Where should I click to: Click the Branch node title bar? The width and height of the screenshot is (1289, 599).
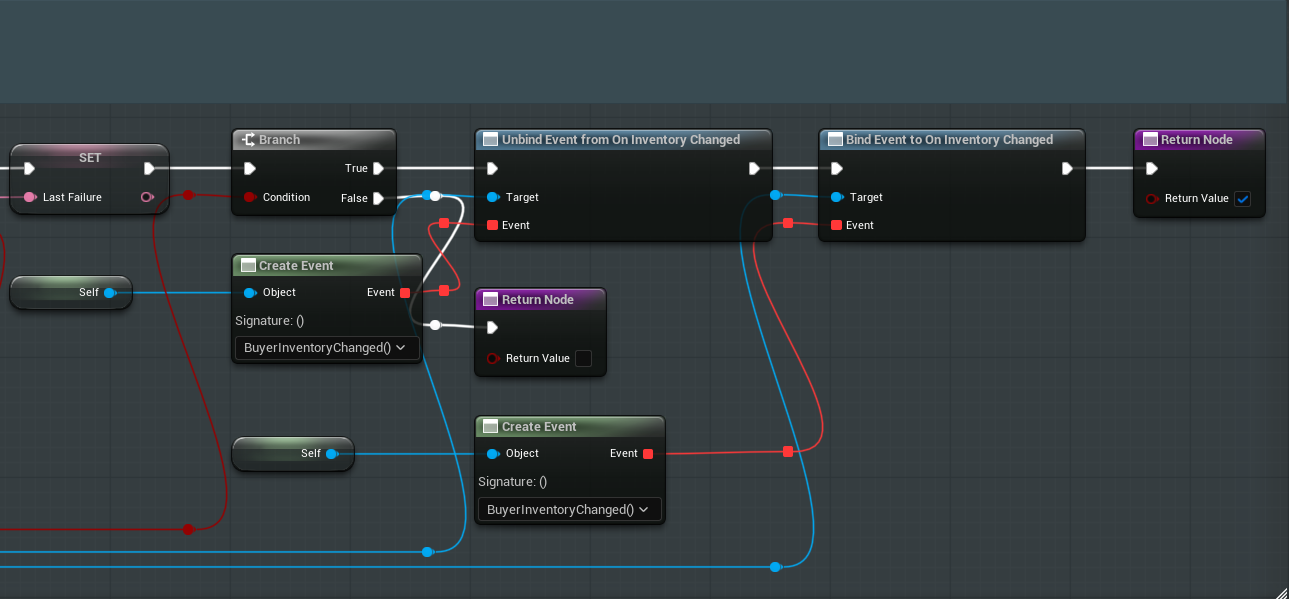click(x=314, y=140)
